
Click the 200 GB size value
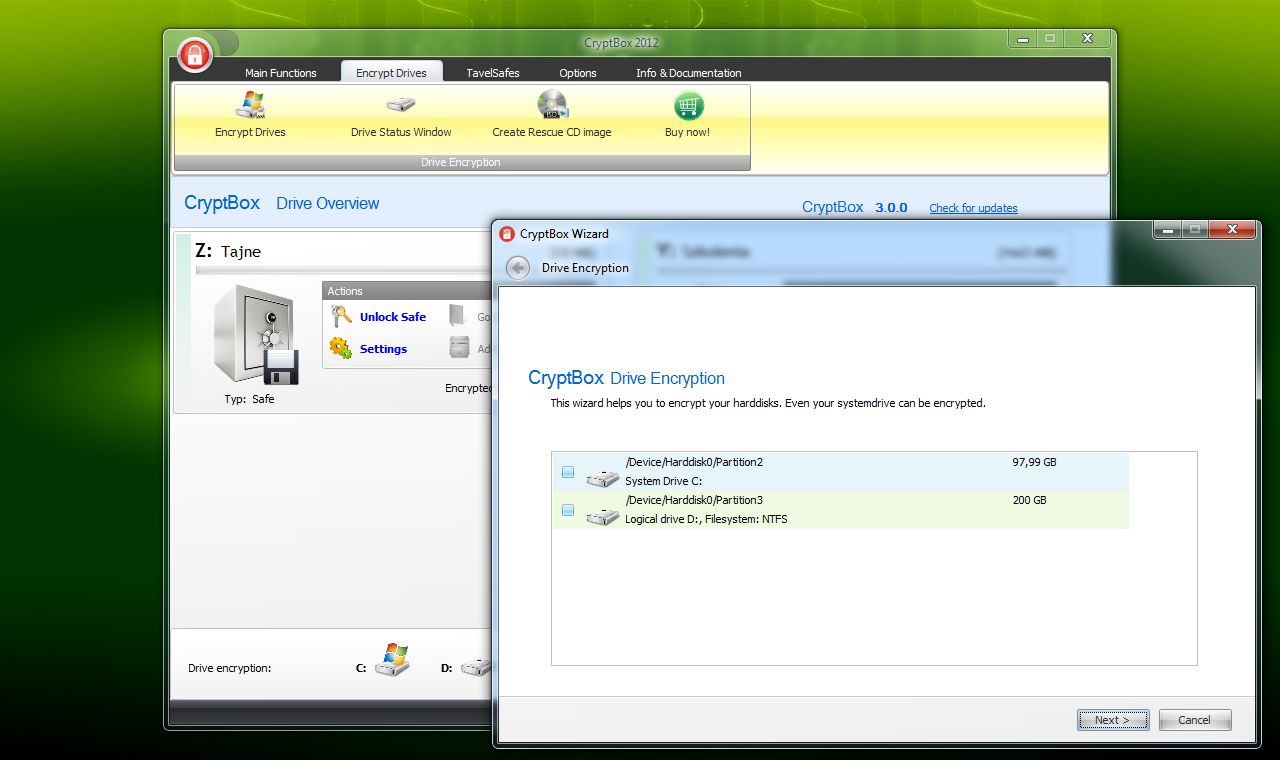pos(1029,500)
